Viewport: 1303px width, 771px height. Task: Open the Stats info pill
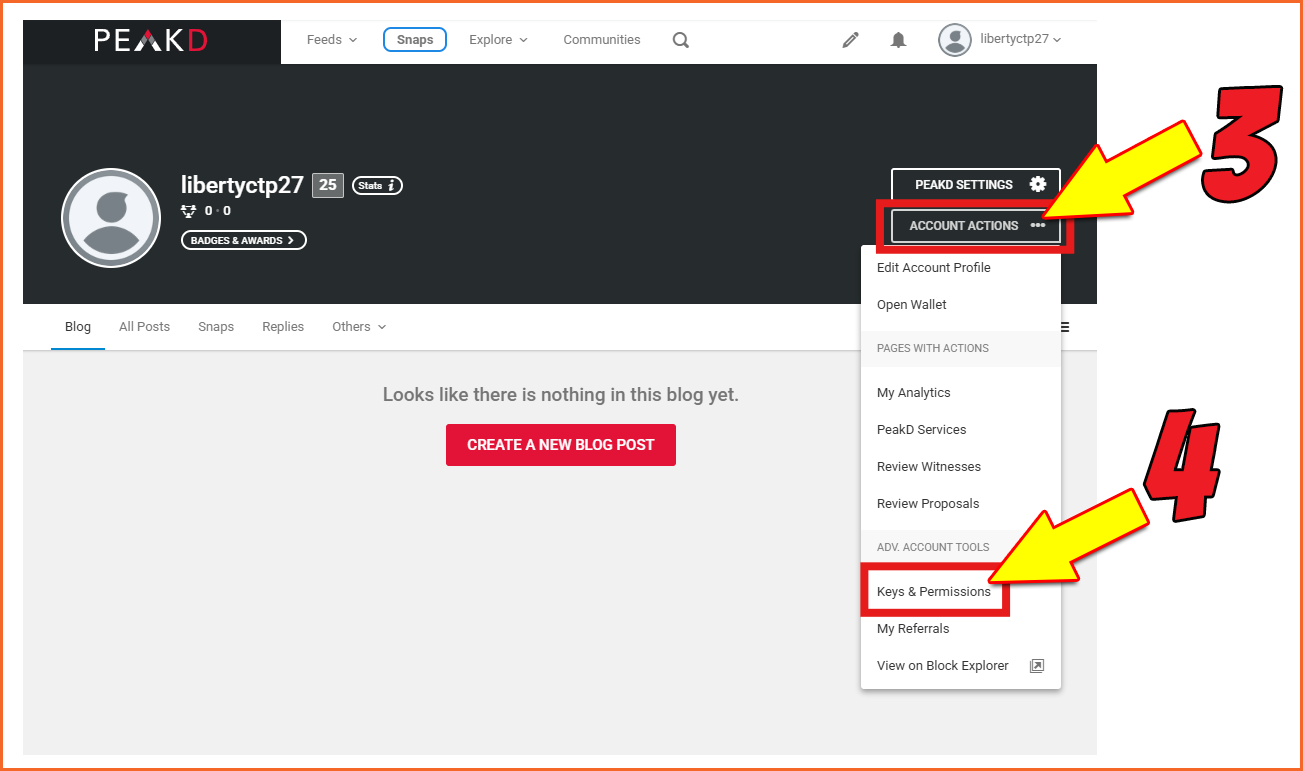377,185
